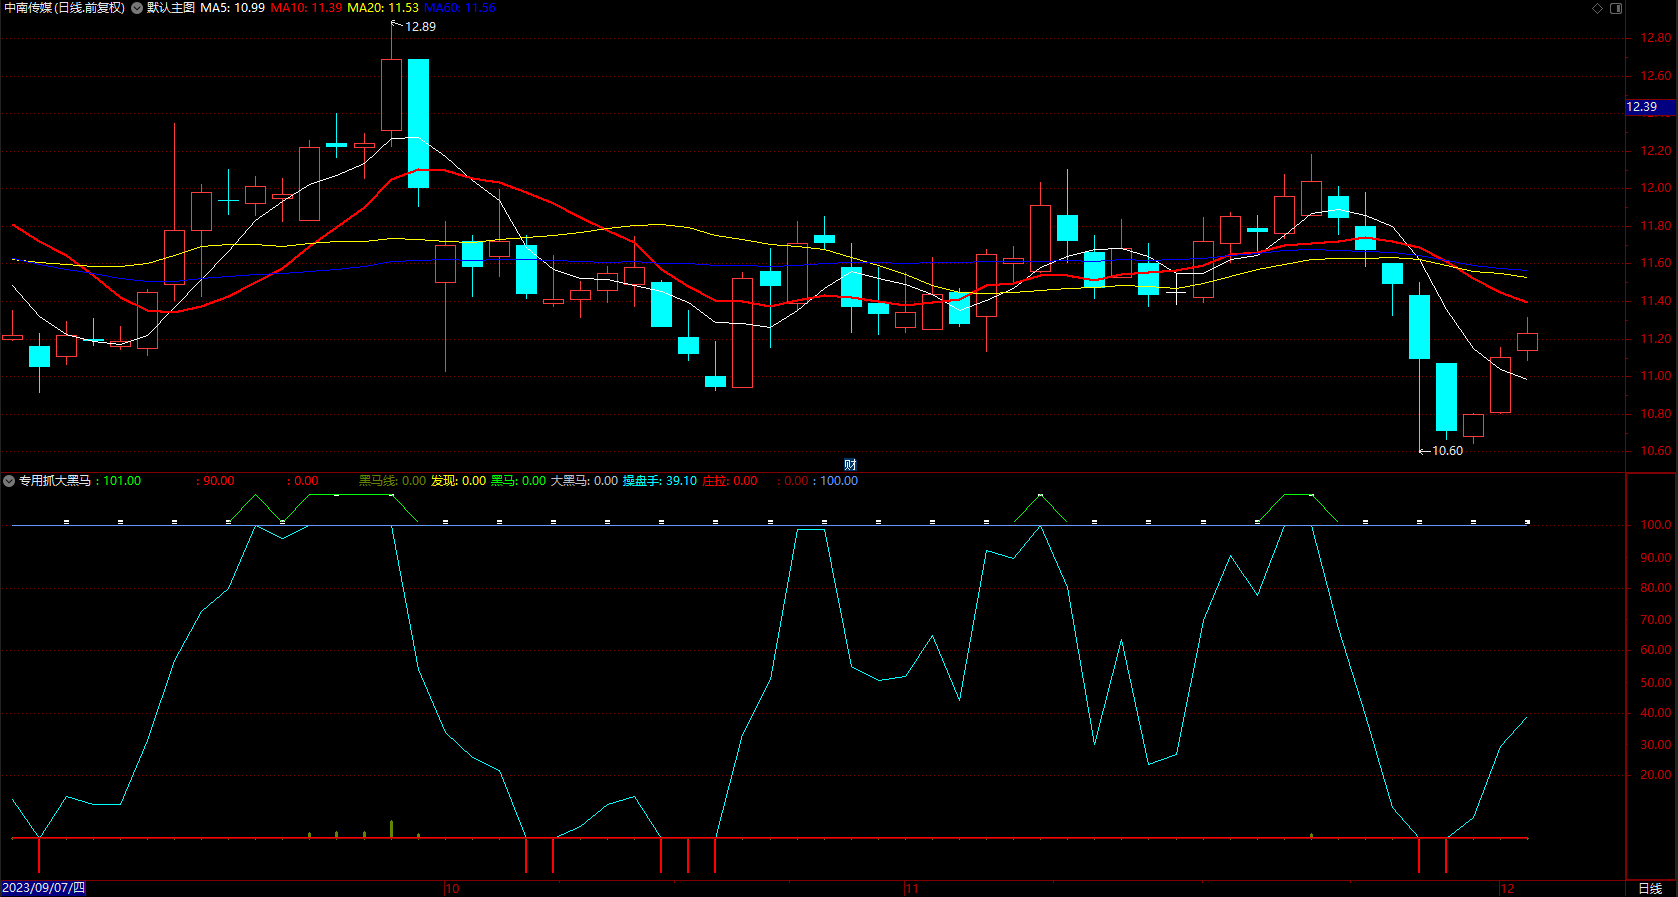Click the indicator value 101.00
This screenshot has height=897, width=1678.
click(x=122, y=481)
